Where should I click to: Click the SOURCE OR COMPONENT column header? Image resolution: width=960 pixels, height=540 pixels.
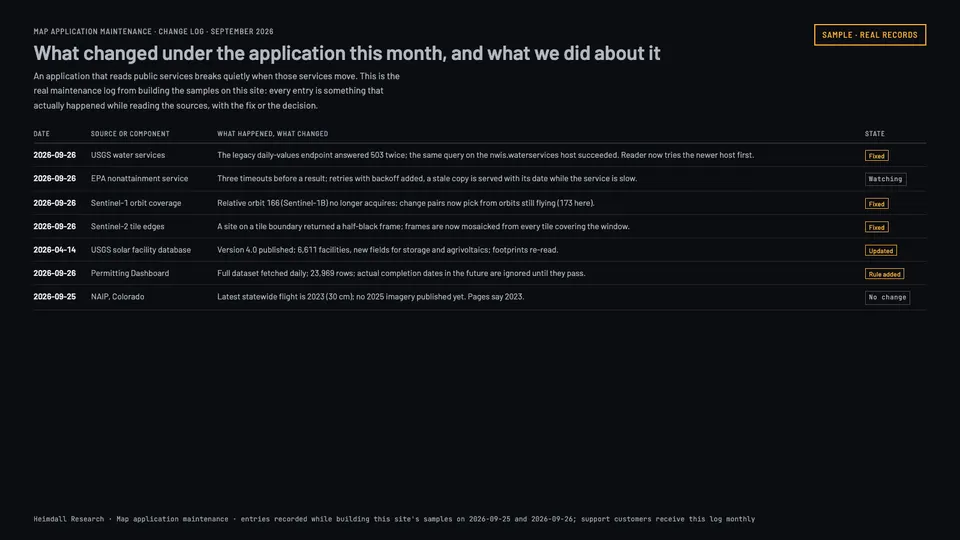coord(130,133)
